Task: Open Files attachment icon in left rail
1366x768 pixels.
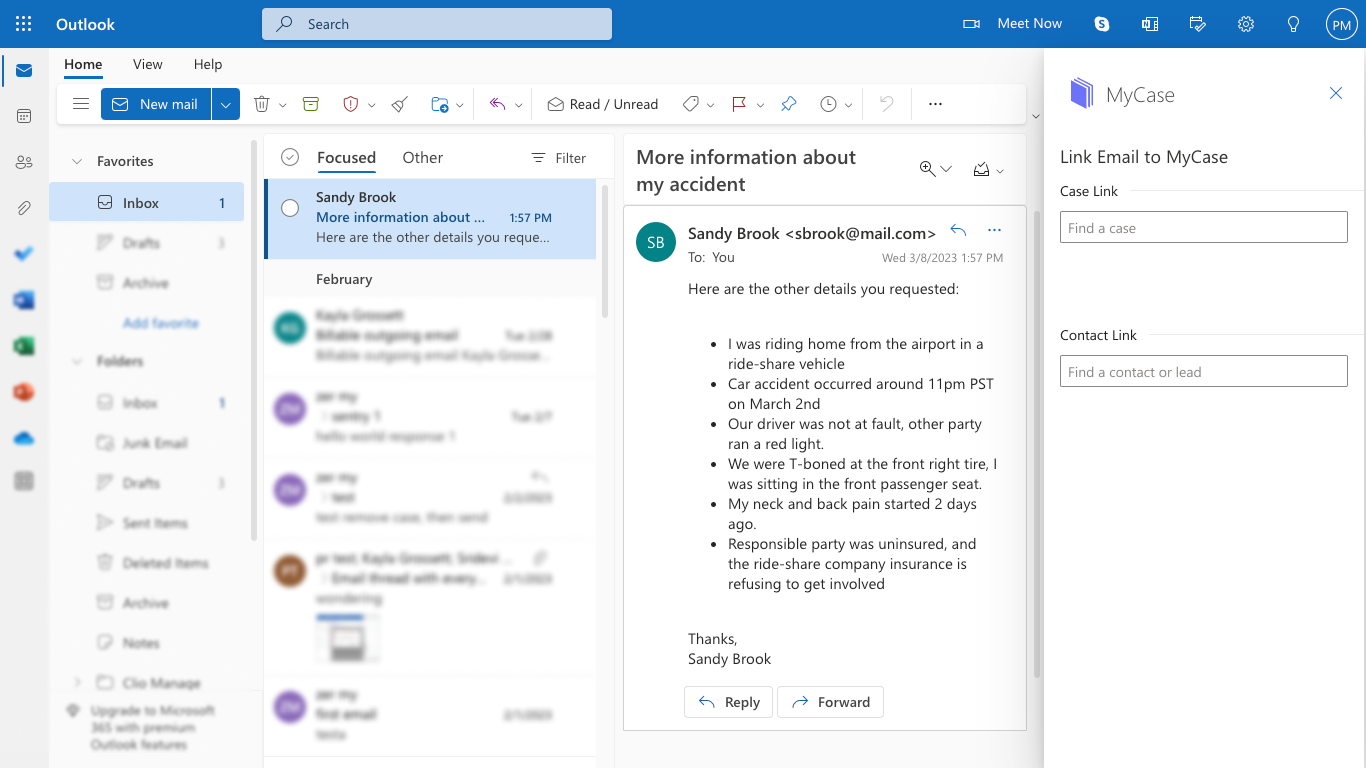Action: (x=24, y=208)
